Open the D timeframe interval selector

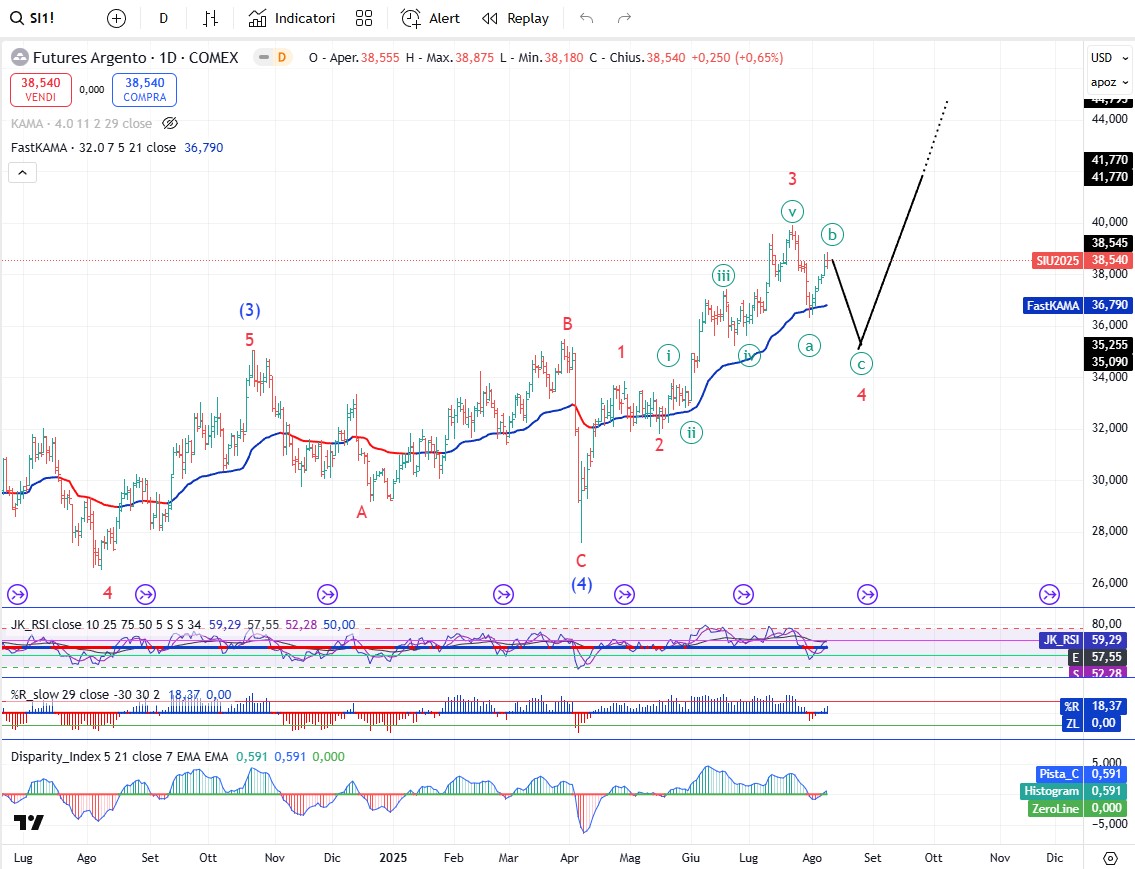pos(163,18)
